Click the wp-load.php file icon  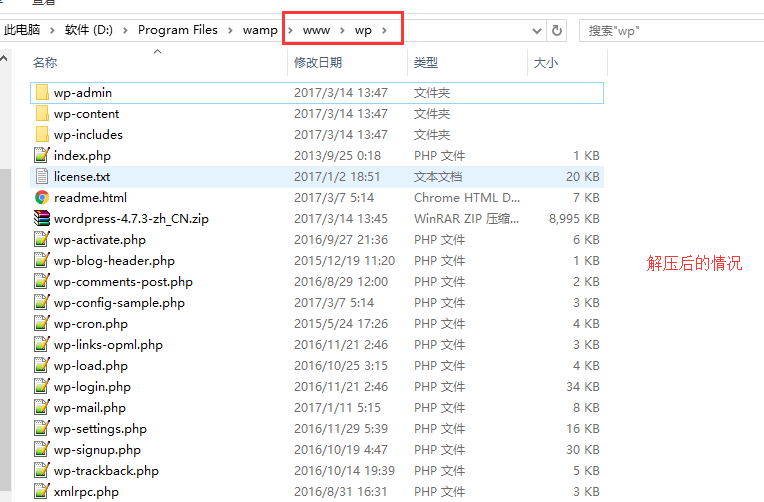[x=42, y=365]
